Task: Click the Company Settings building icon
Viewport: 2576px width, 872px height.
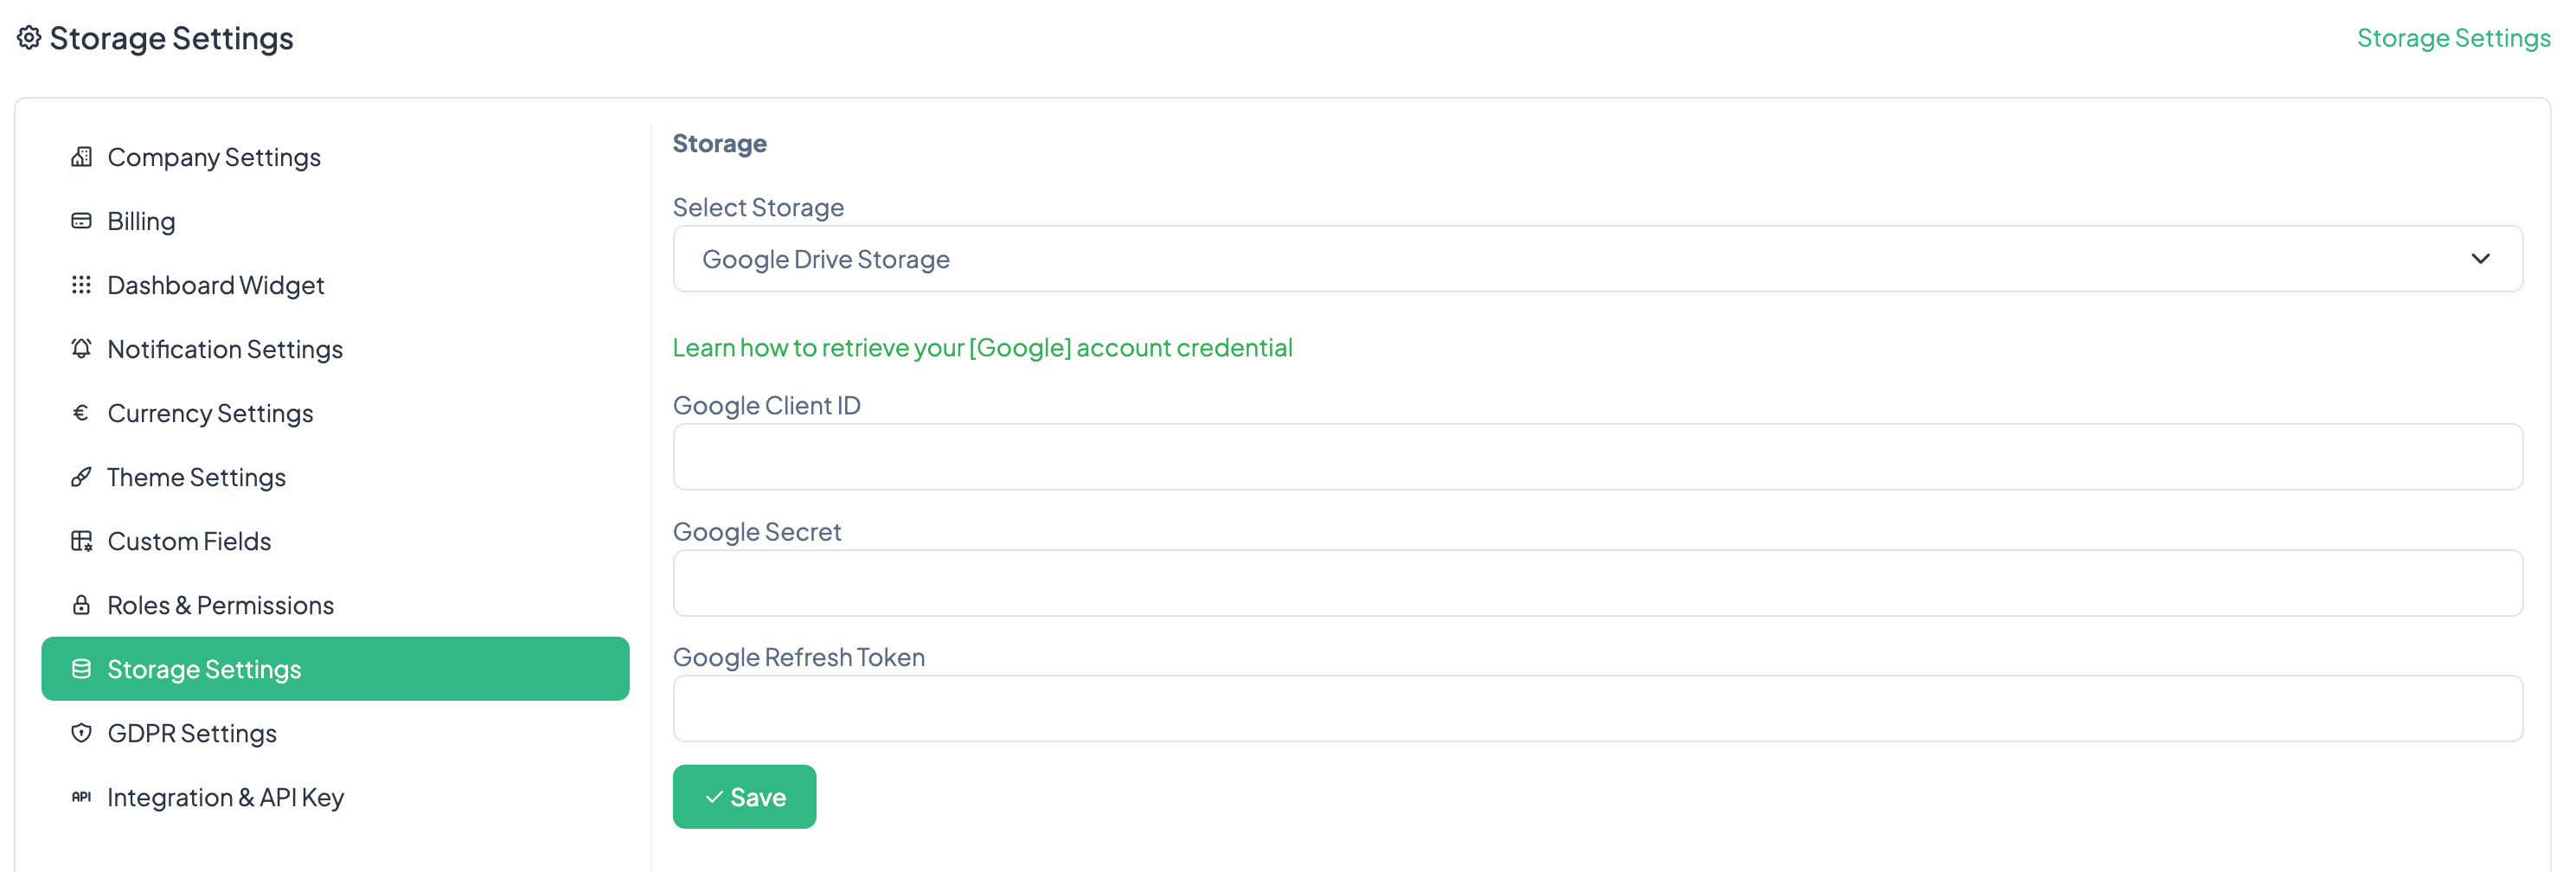Action: tap(81, 157)
